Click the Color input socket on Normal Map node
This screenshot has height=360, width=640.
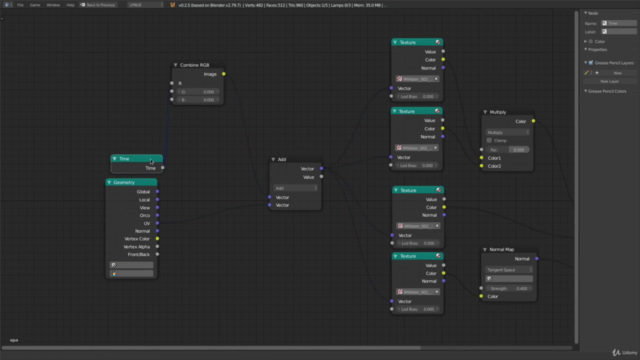pyautogui.click(x=481, y=296)
